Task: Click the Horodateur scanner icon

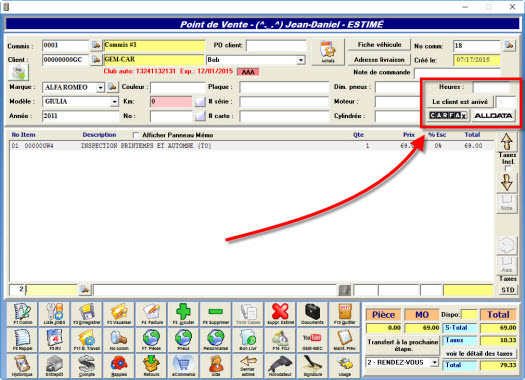Action: [x=280, y=366]
